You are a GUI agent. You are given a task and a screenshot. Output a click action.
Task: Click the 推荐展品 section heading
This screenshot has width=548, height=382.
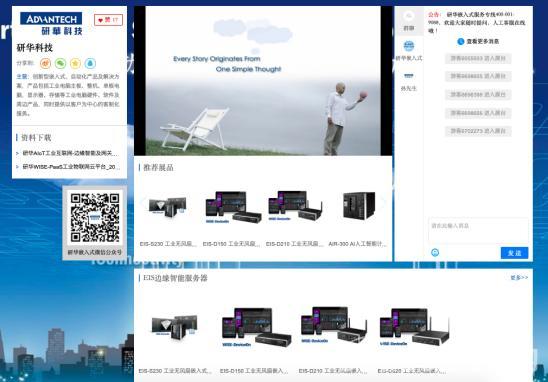(158, 167)
